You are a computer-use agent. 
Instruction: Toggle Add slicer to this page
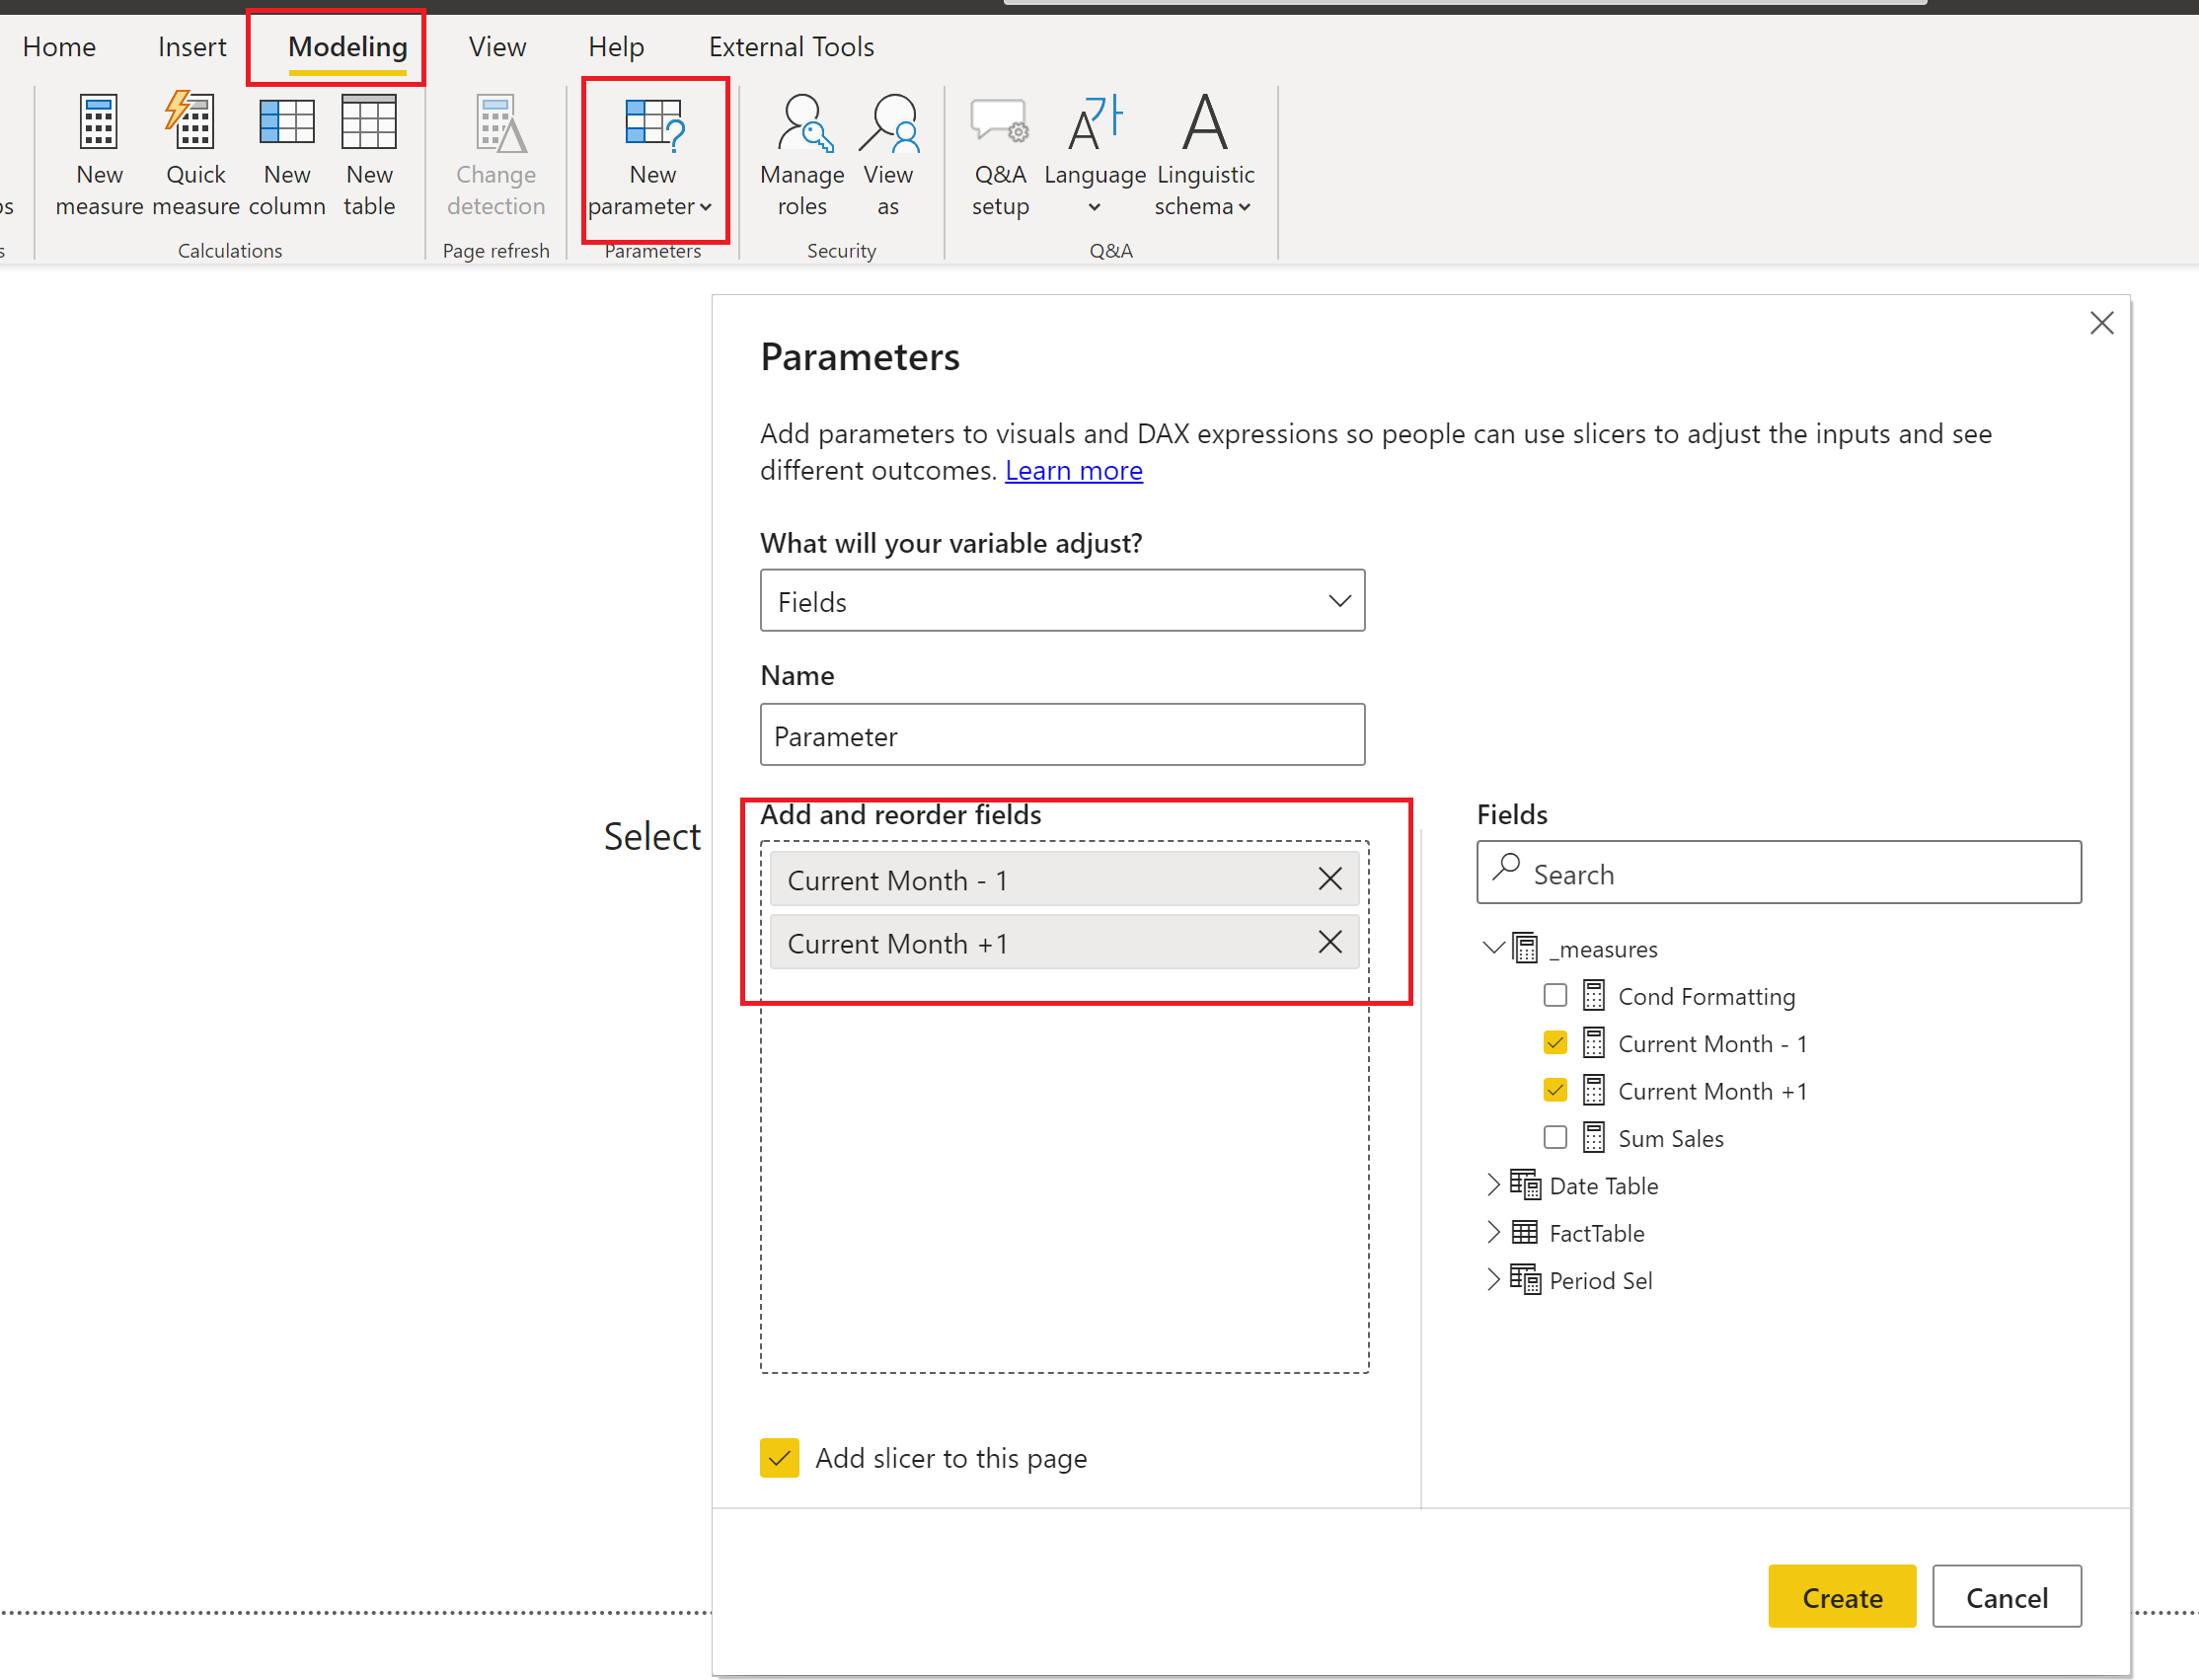coord(779,1458)
